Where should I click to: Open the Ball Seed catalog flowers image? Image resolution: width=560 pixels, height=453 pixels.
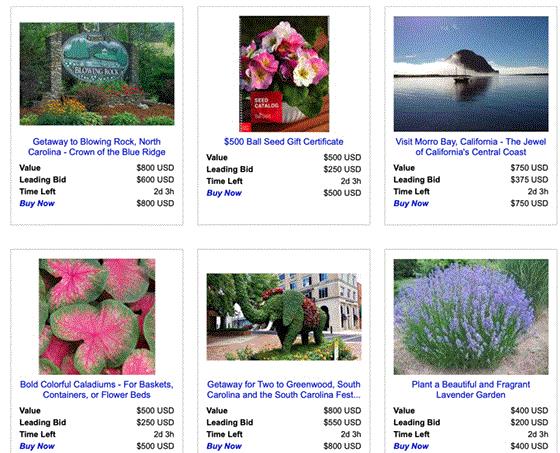(284, 74)
